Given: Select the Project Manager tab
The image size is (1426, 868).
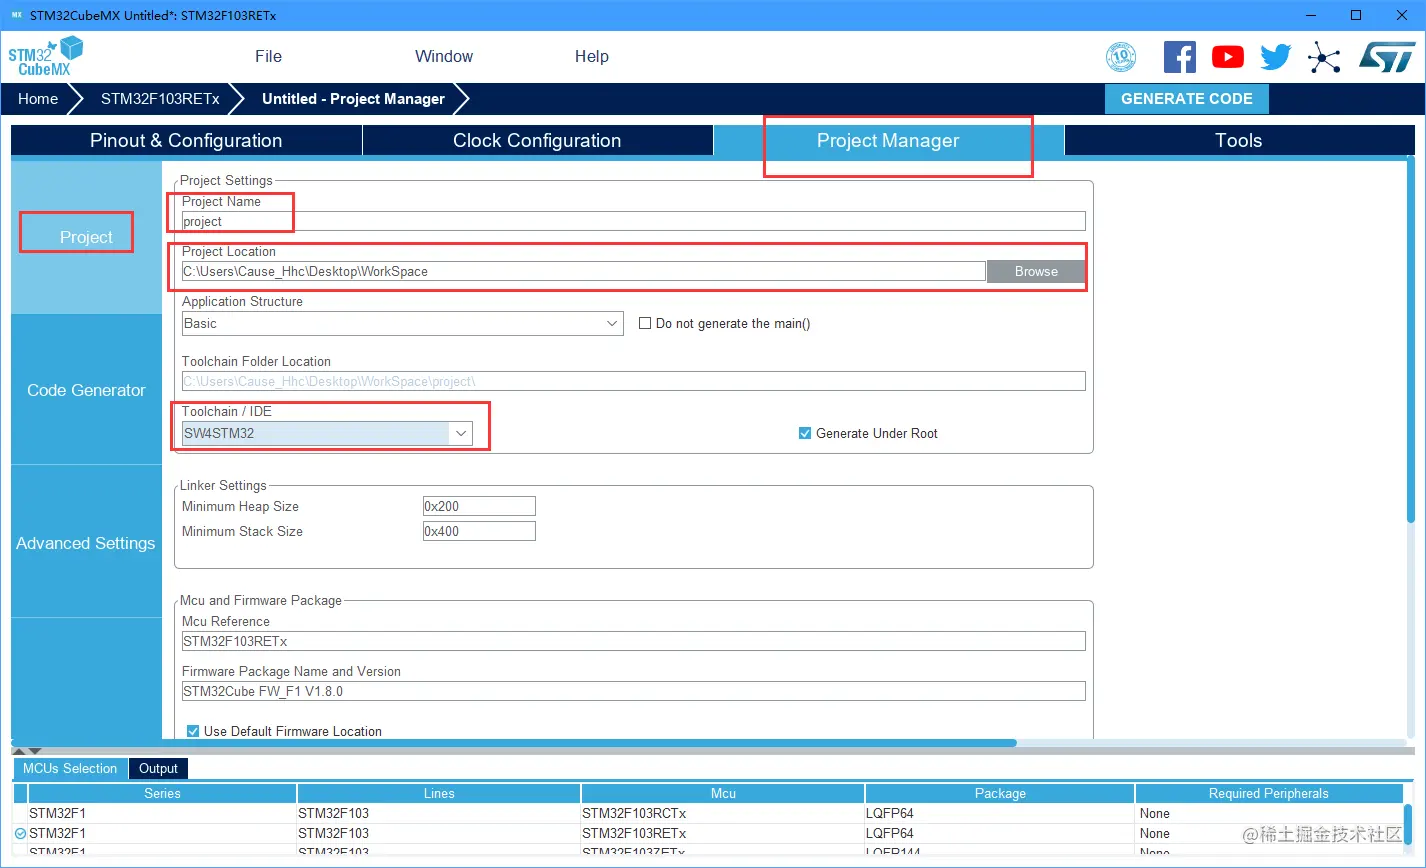Looking at the screenshot, I should [x=888, y=140].
